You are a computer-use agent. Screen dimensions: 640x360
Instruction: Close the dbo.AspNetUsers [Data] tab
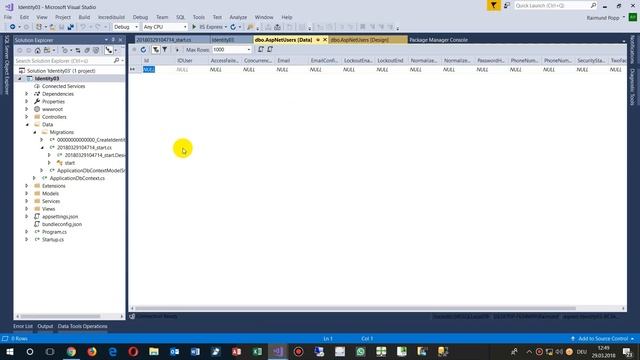point(325,40)
